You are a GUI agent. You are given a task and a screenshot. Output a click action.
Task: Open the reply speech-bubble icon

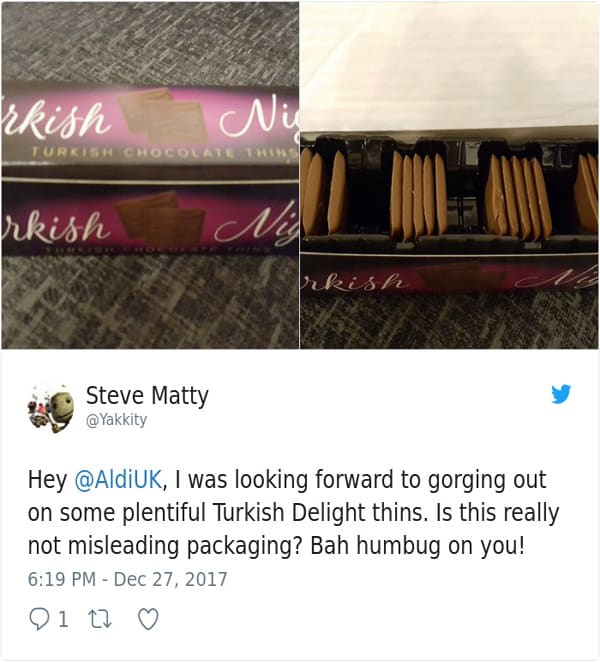point(39,619)
